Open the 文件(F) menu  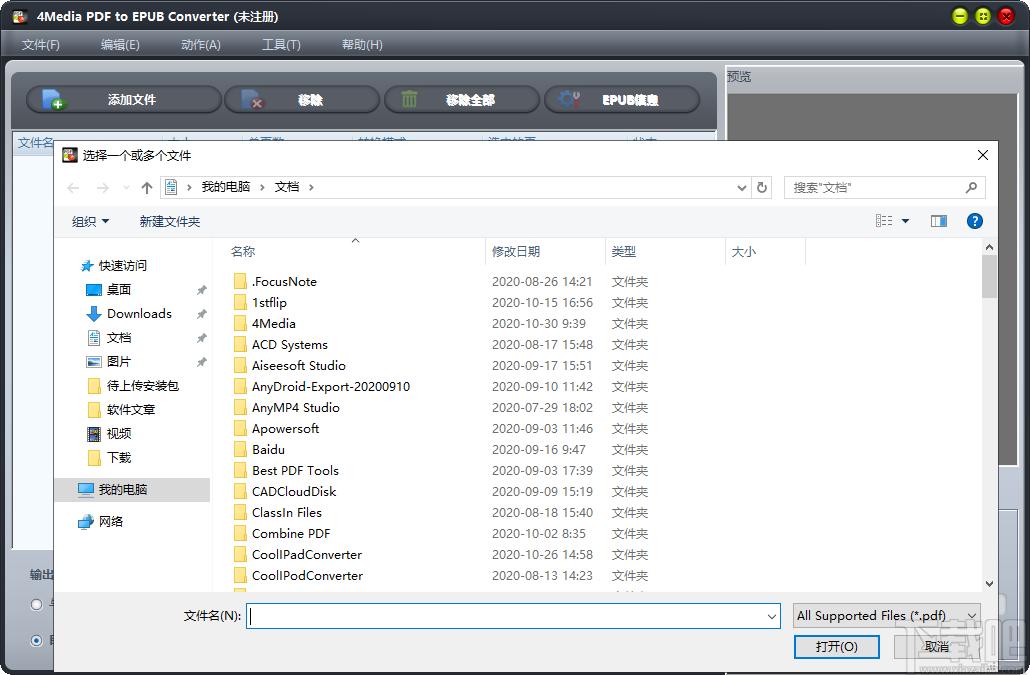point(41,45)
